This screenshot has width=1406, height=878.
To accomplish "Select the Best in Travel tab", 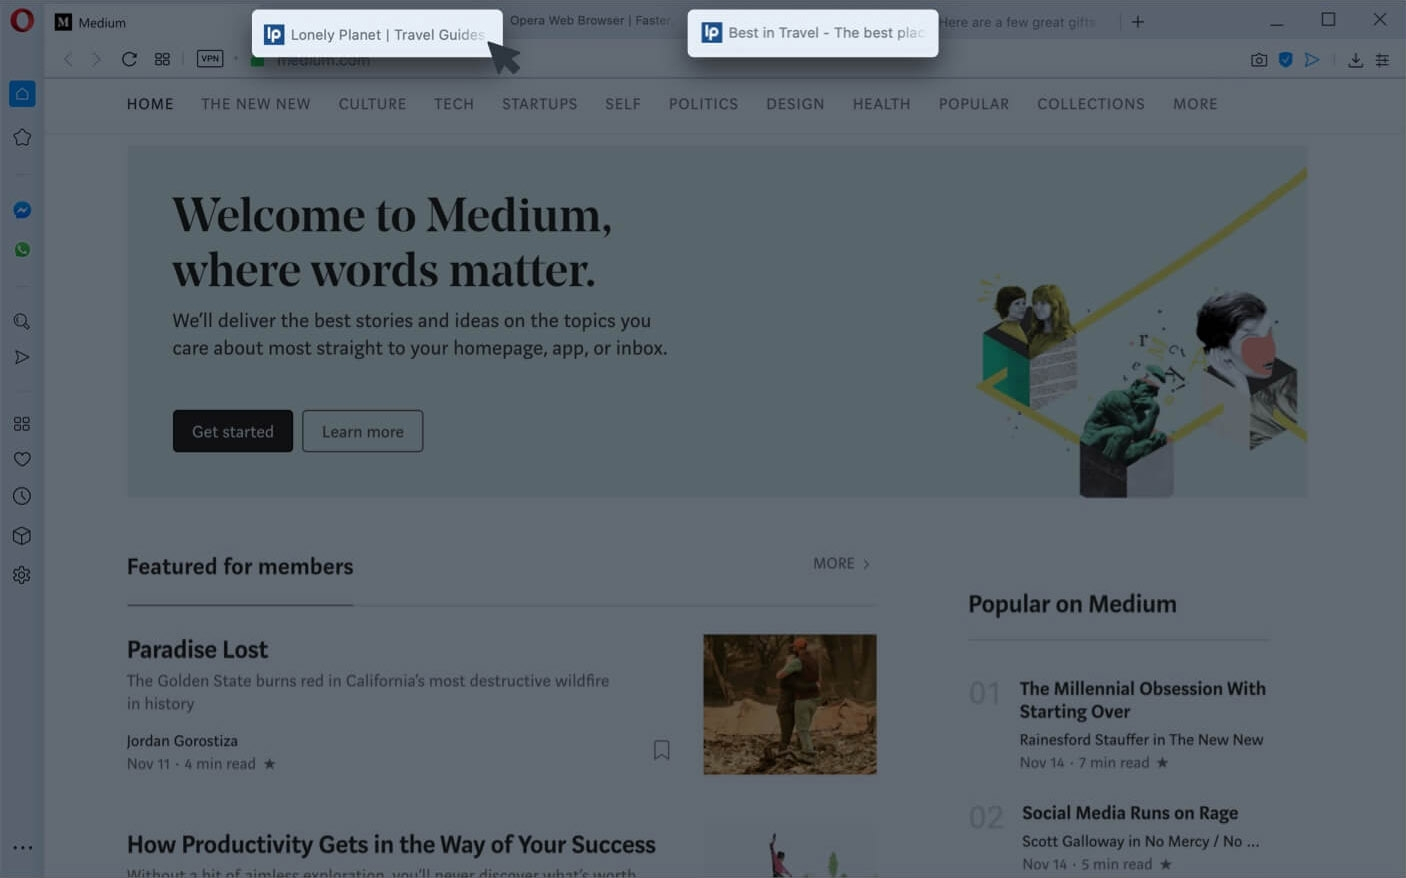I will tap(812, 33).
